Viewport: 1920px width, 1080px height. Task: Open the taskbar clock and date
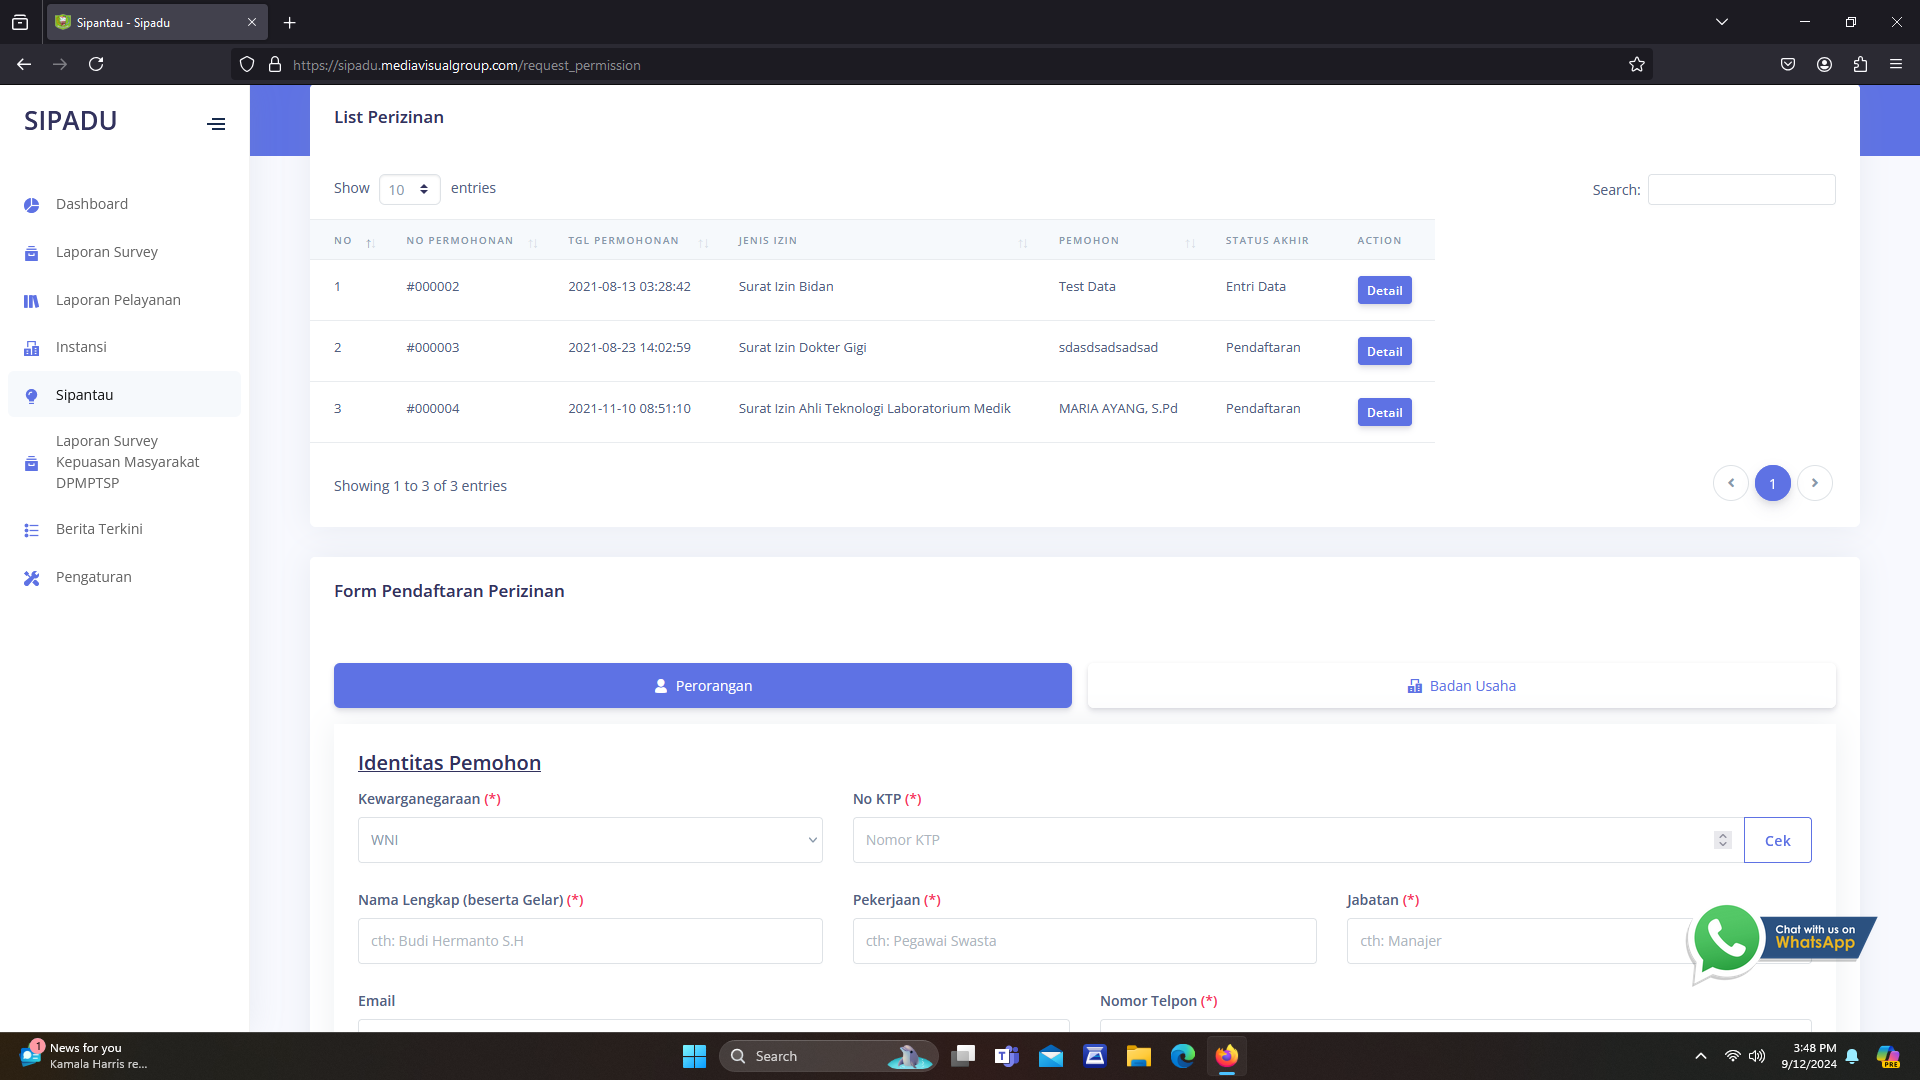coord(1808,1056)
